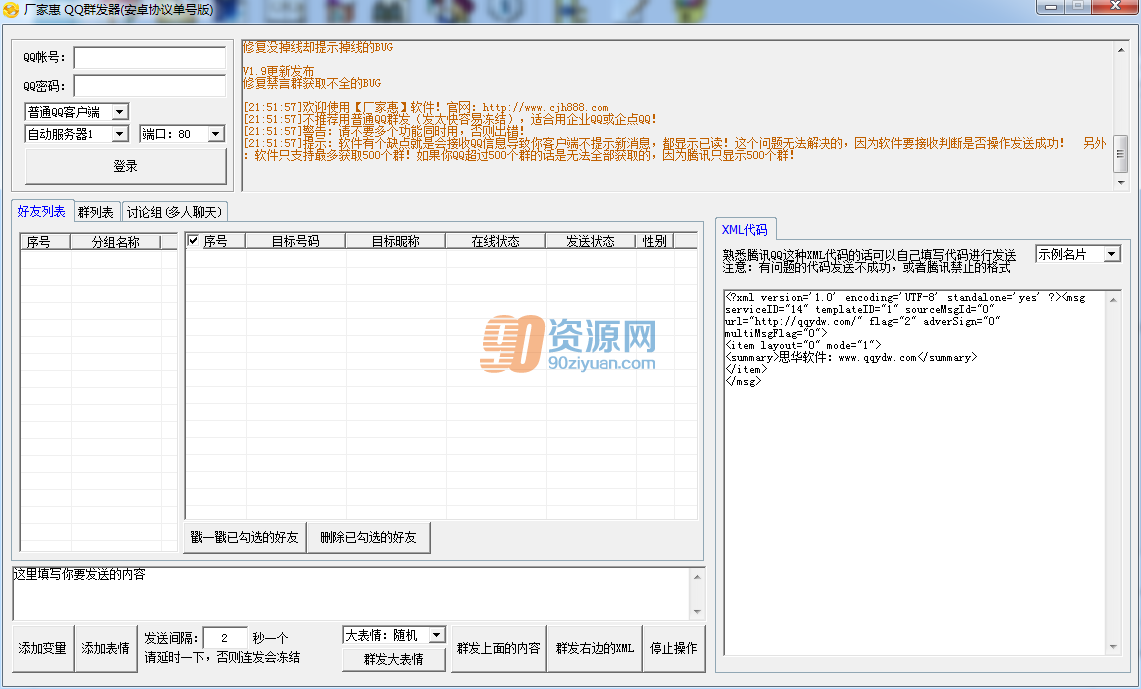Screen dimensions: 1141x689
Task: Click XML code area scroll-down arrow
Action: pyautogui.click(x=1113, y=647)
